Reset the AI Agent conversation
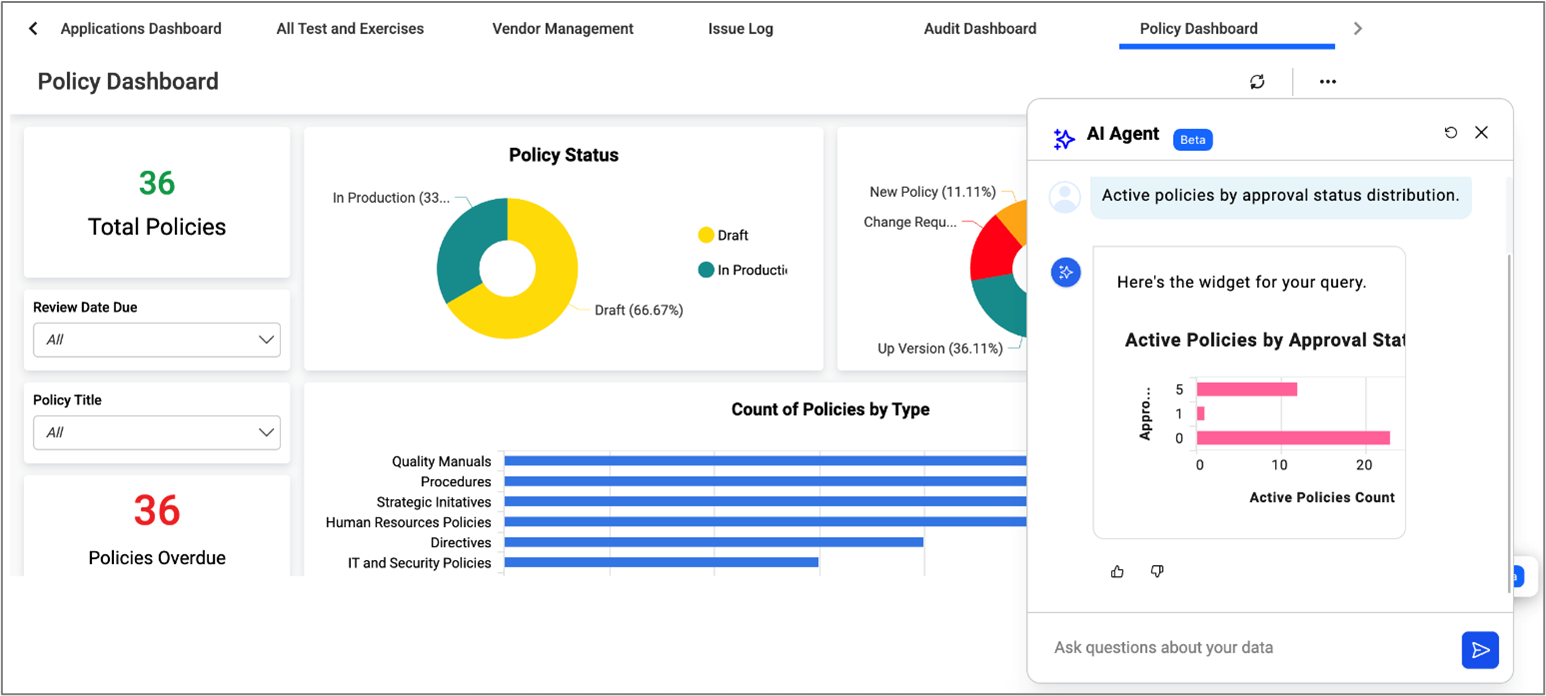Viewport: 1546px width, 696px height. click(x=1451, y=132)
